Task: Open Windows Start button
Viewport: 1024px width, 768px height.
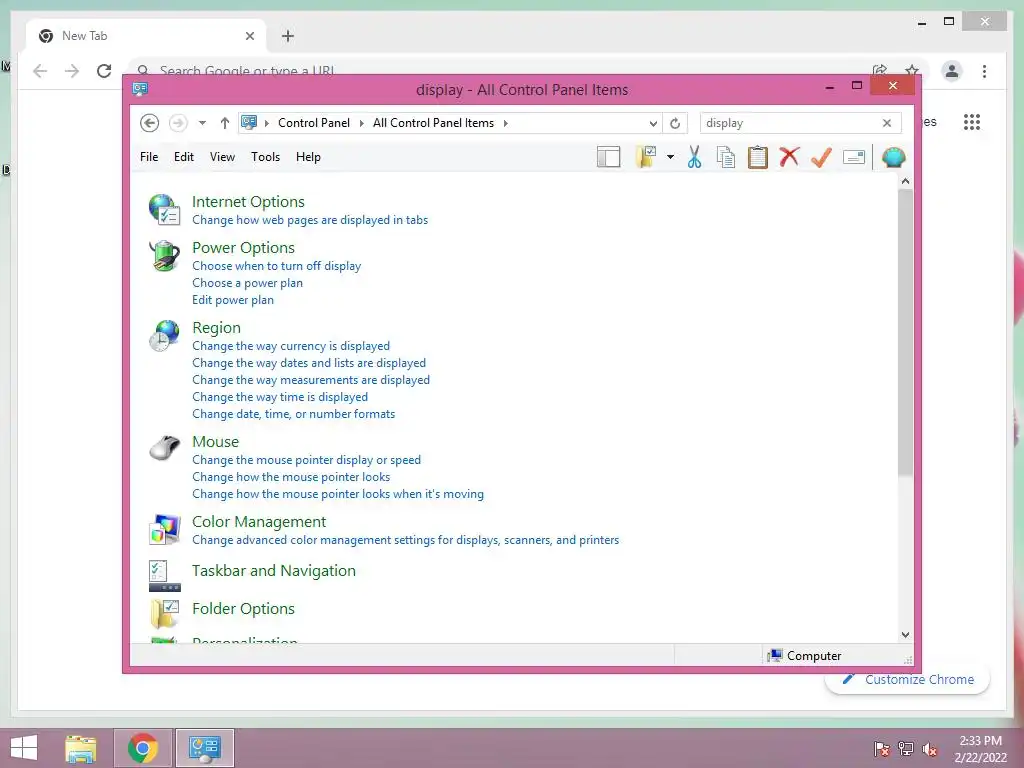Action: pos(24,748)
